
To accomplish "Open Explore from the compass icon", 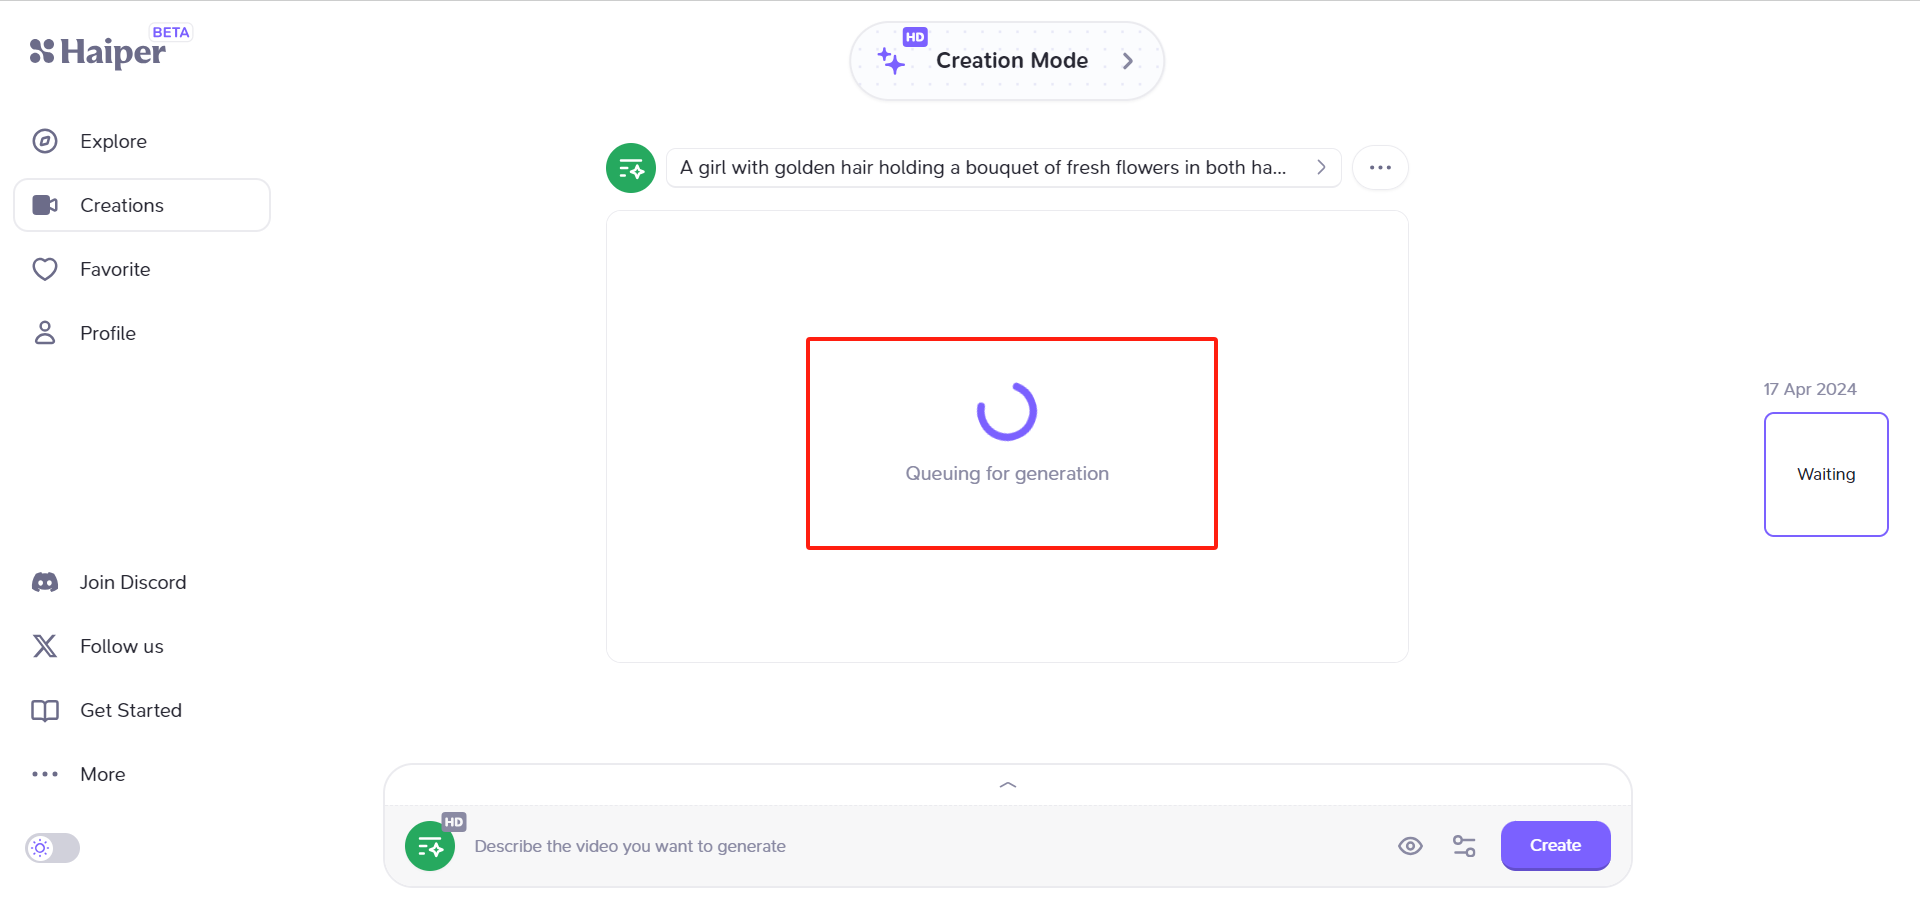I will pyautogui.click(x=45, y=141).
